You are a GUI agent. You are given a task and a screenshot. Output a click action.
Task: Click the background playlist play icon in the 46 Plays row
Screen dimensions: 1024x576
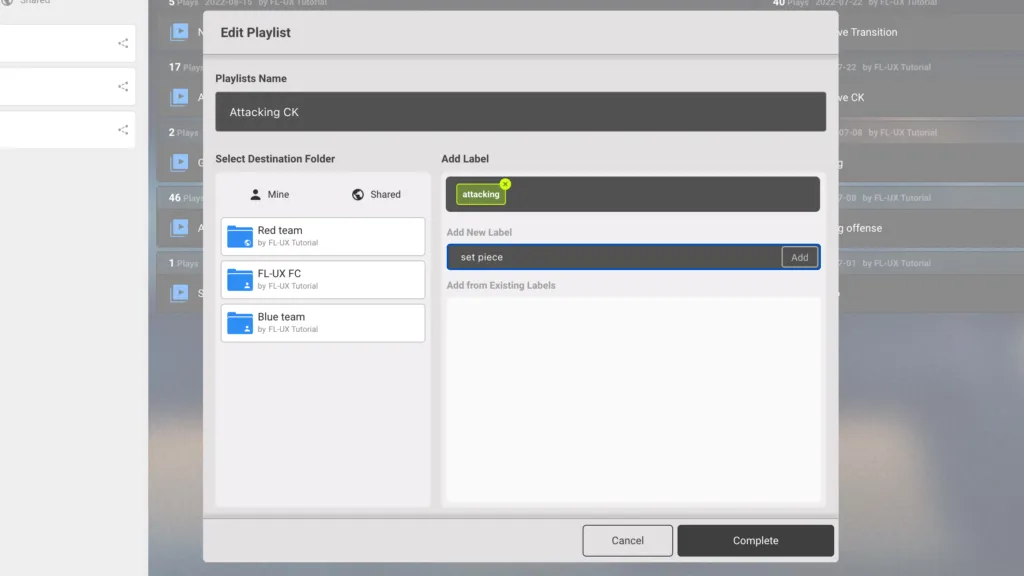pyautogui.click(x=180, y=227)
